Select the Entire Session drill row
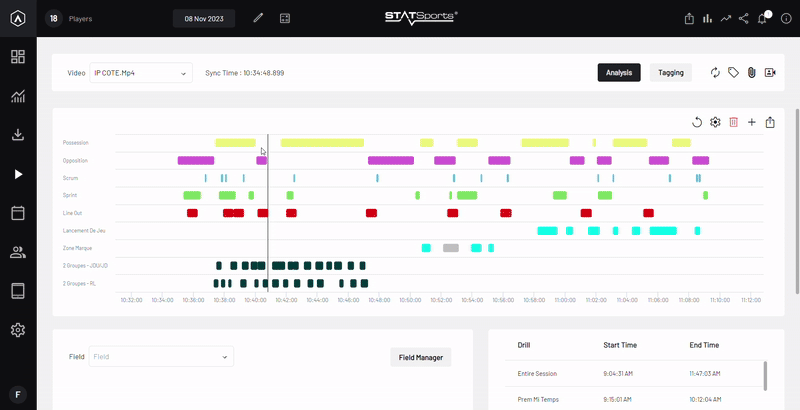This screenshot has height=410, width=800. coord(635,373)
